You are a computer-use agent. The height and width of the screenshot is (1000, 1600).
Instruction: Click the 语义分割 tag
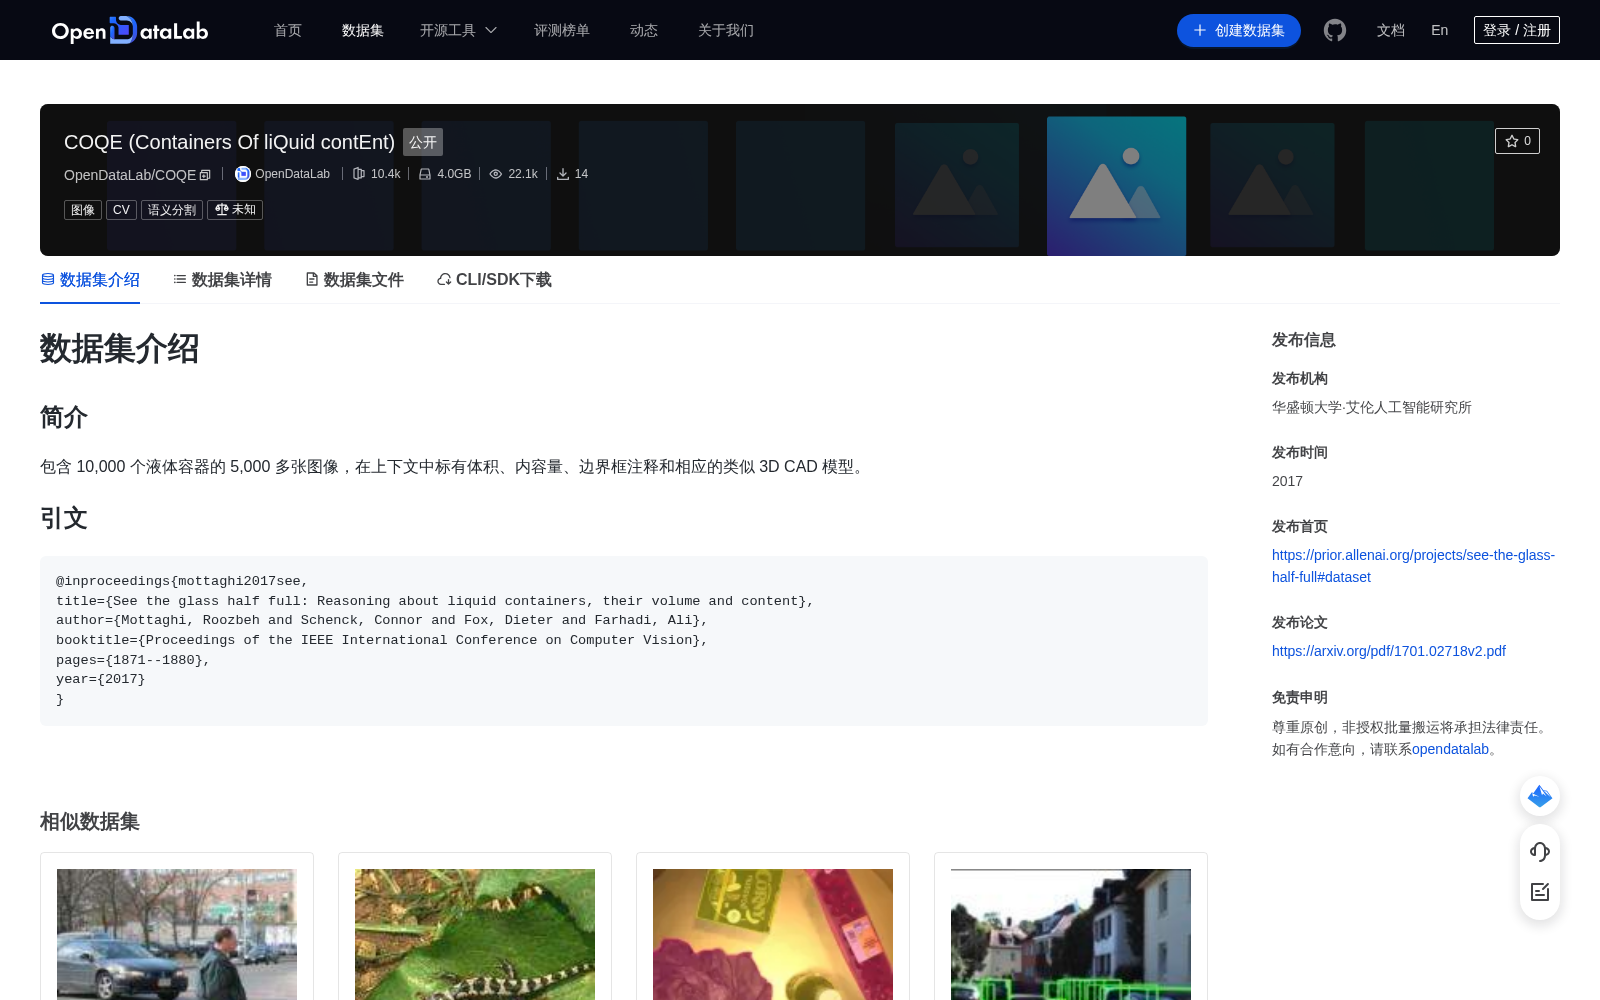(x=172, y=210)
